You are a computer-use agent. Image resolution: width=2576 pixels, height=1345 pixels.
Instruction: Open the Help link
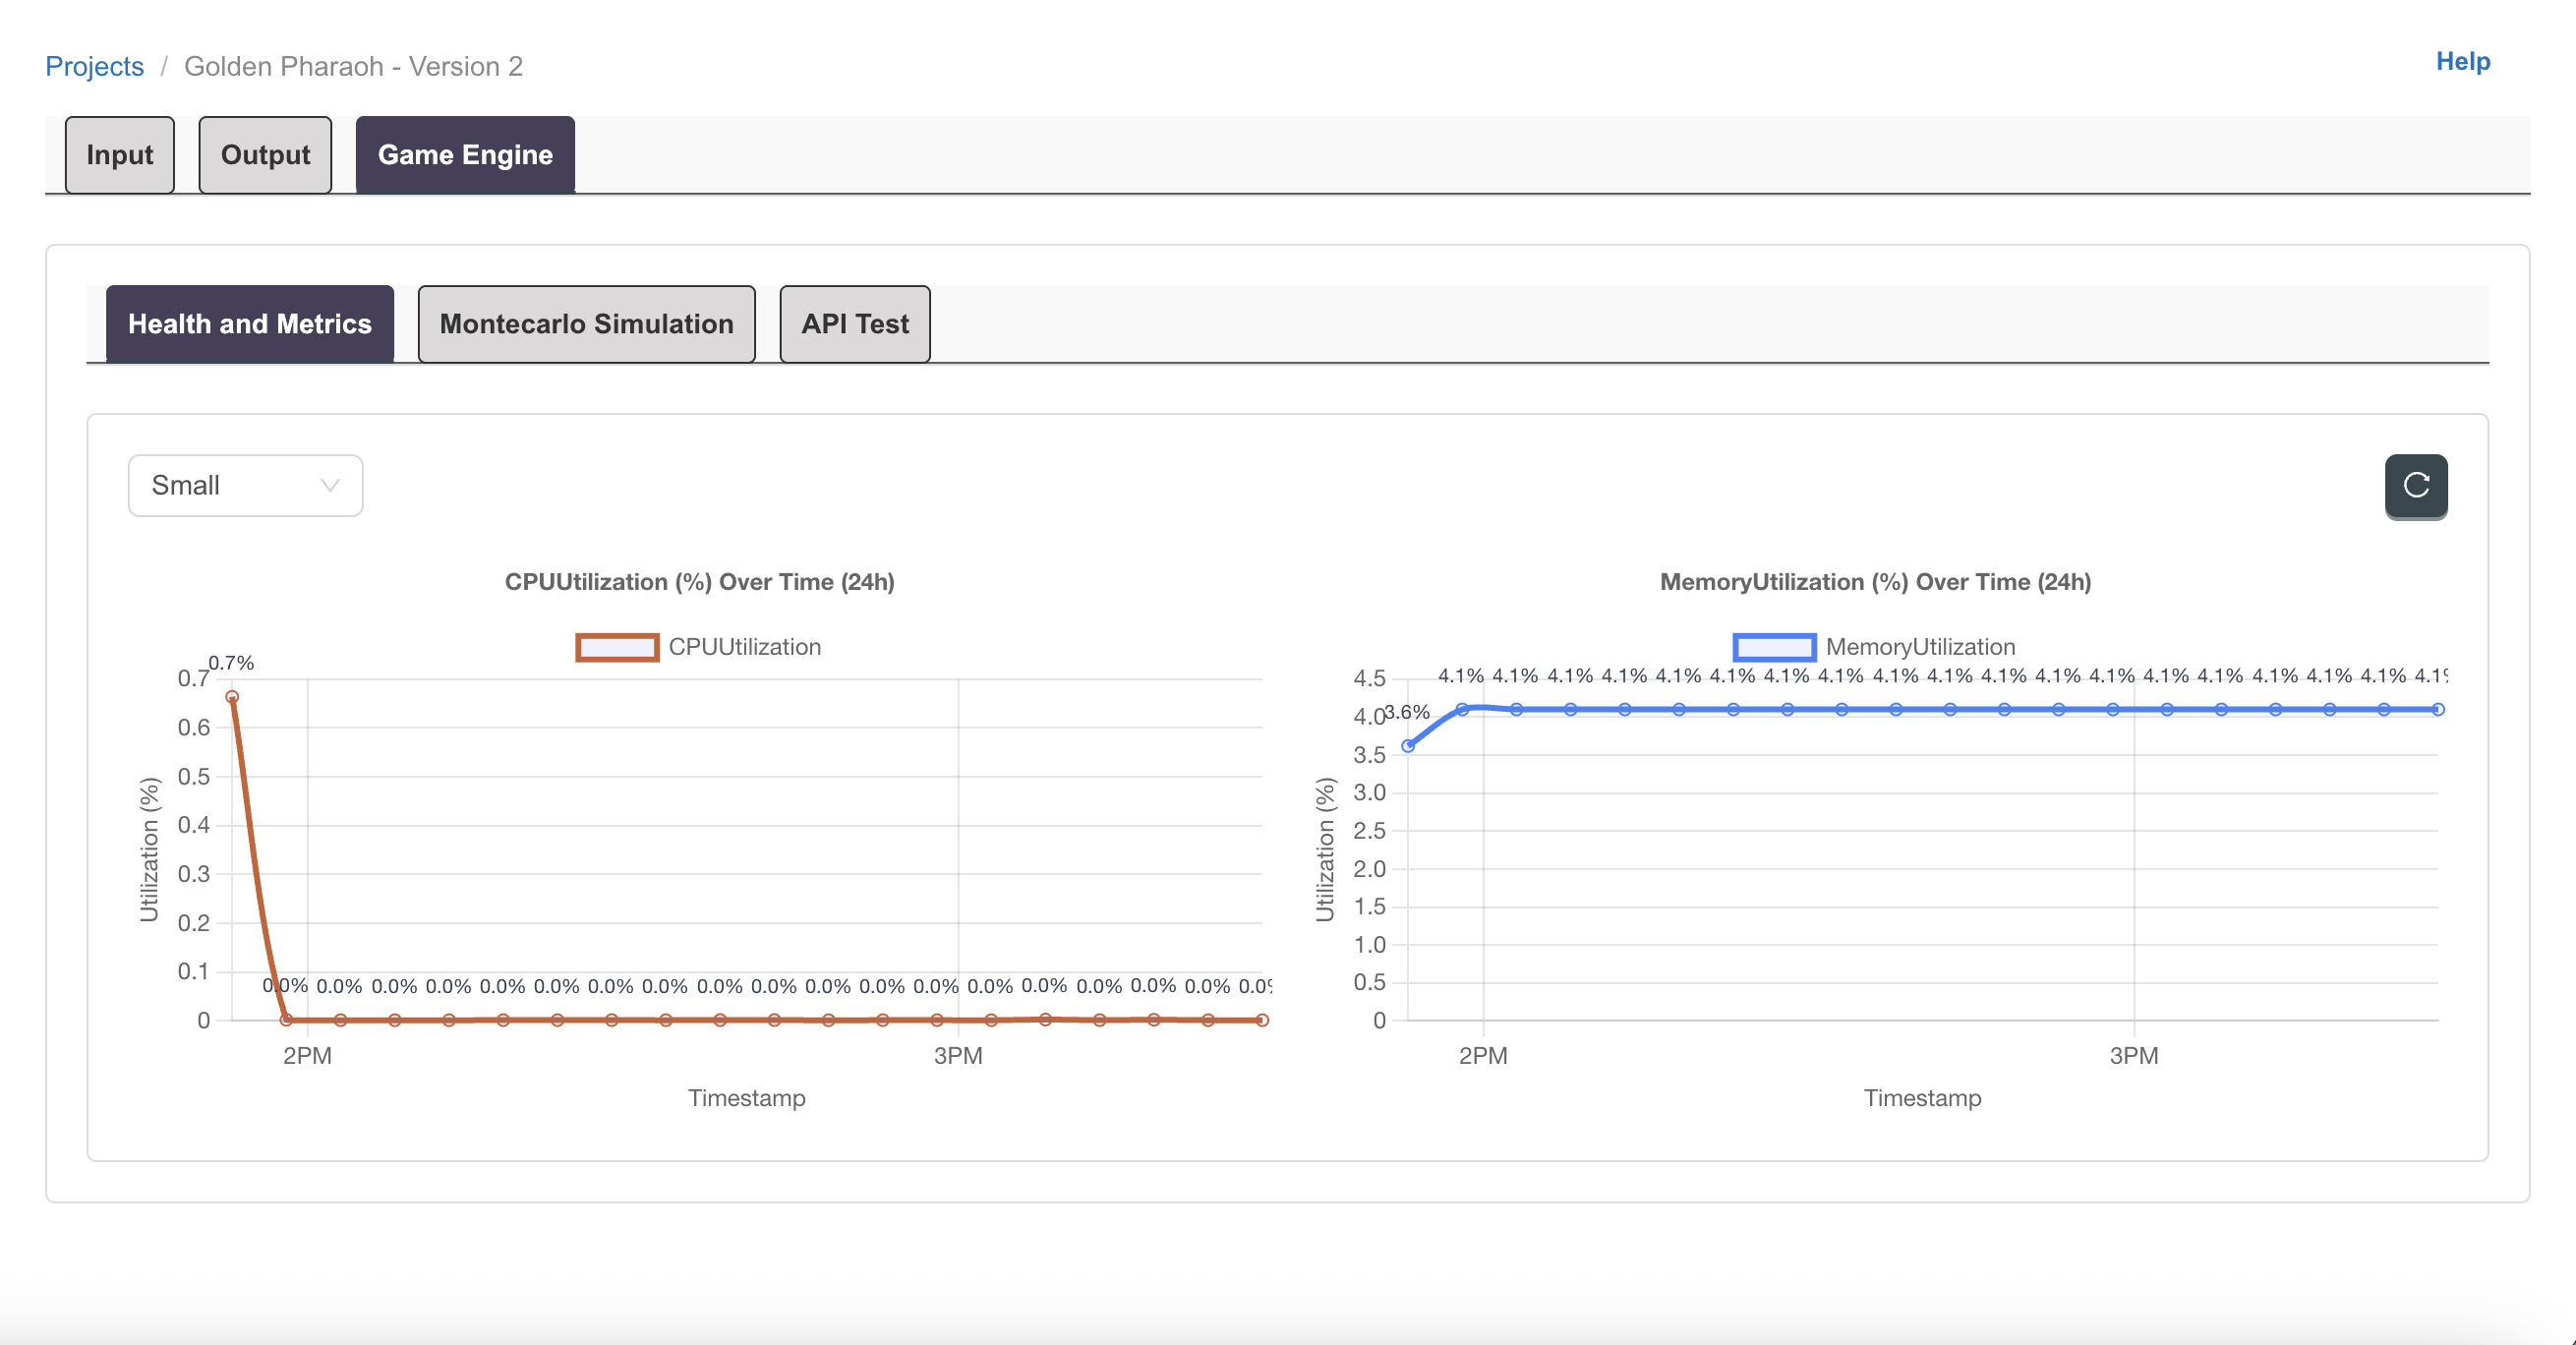(2462, 61)
